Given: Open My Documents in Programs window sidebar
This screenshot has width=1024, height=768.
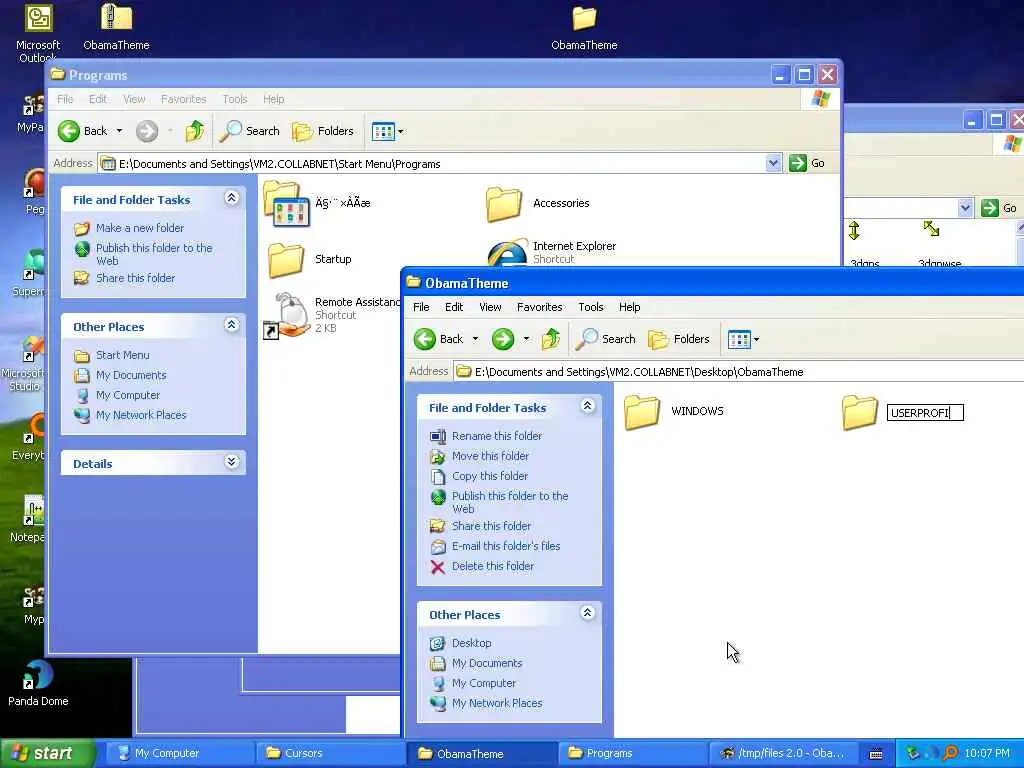Looking at the screenshot, I should (x=131, y=376).
